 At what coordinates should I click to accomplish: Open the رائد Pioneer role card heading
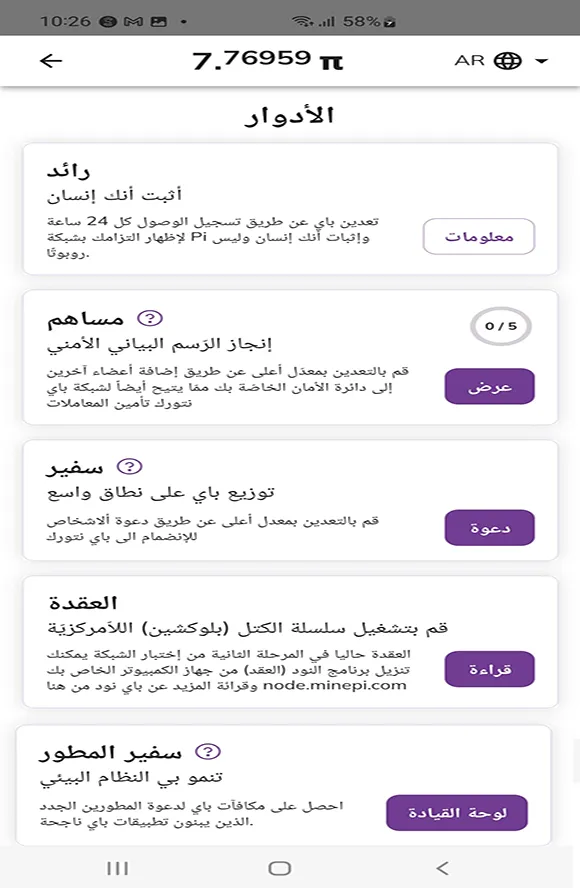69,170
